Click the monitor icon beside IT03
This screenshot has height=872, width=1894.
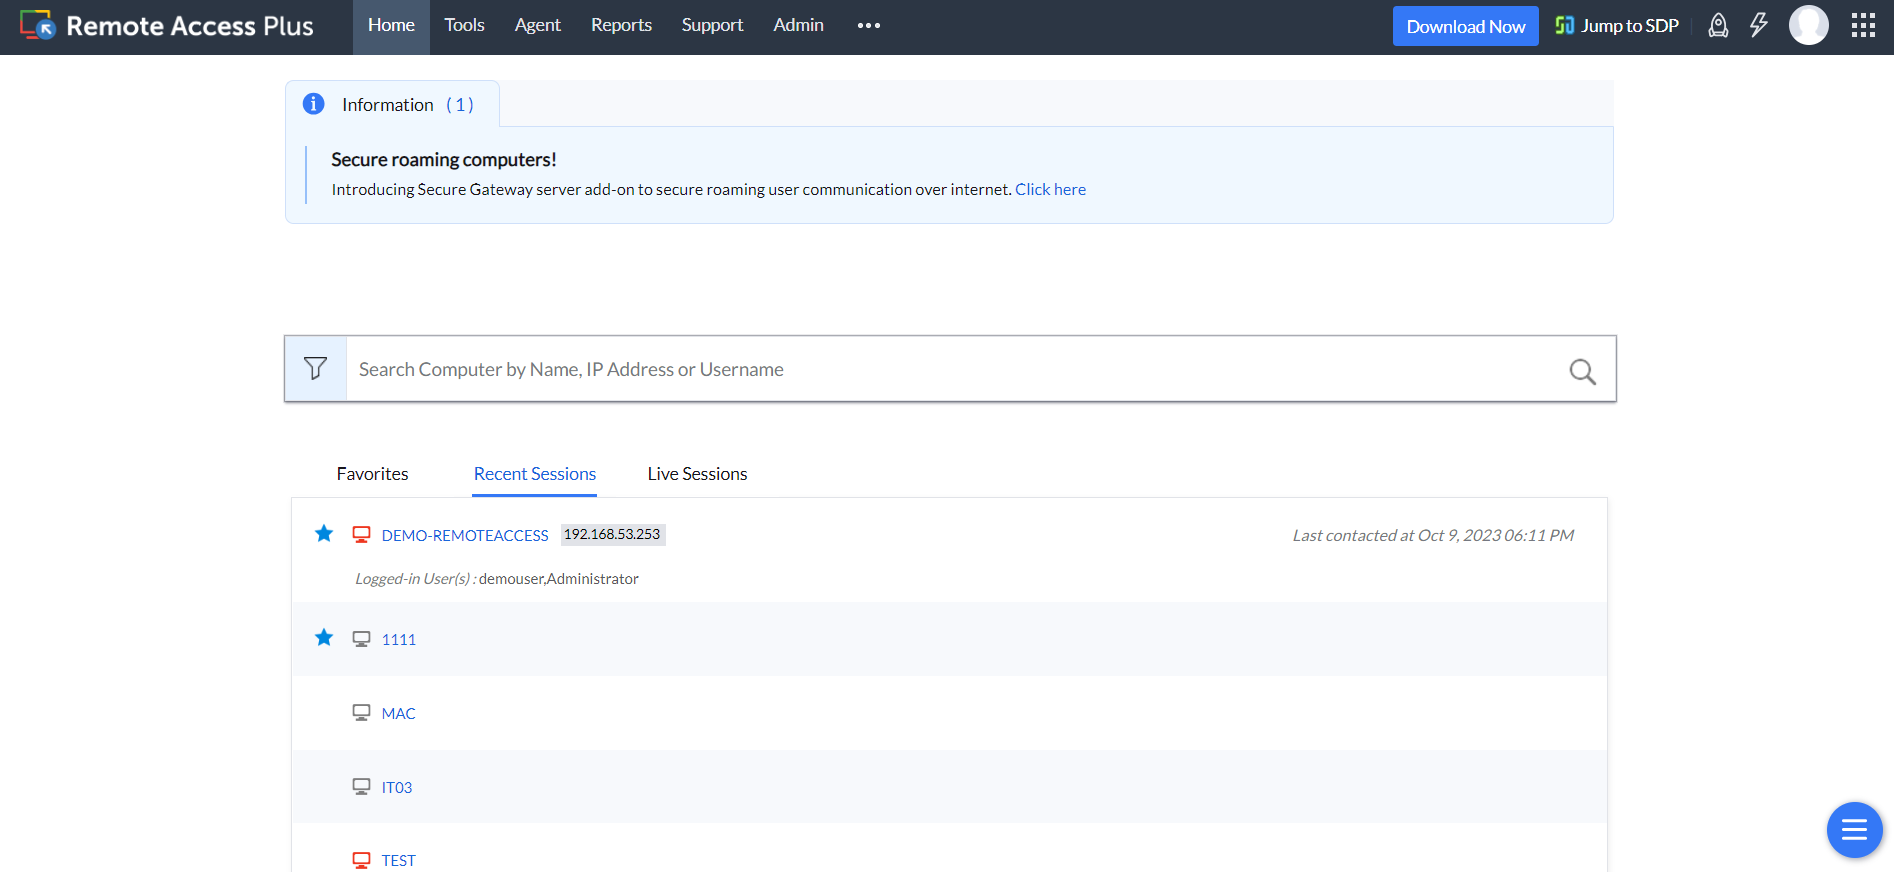(x=361, y=787)
